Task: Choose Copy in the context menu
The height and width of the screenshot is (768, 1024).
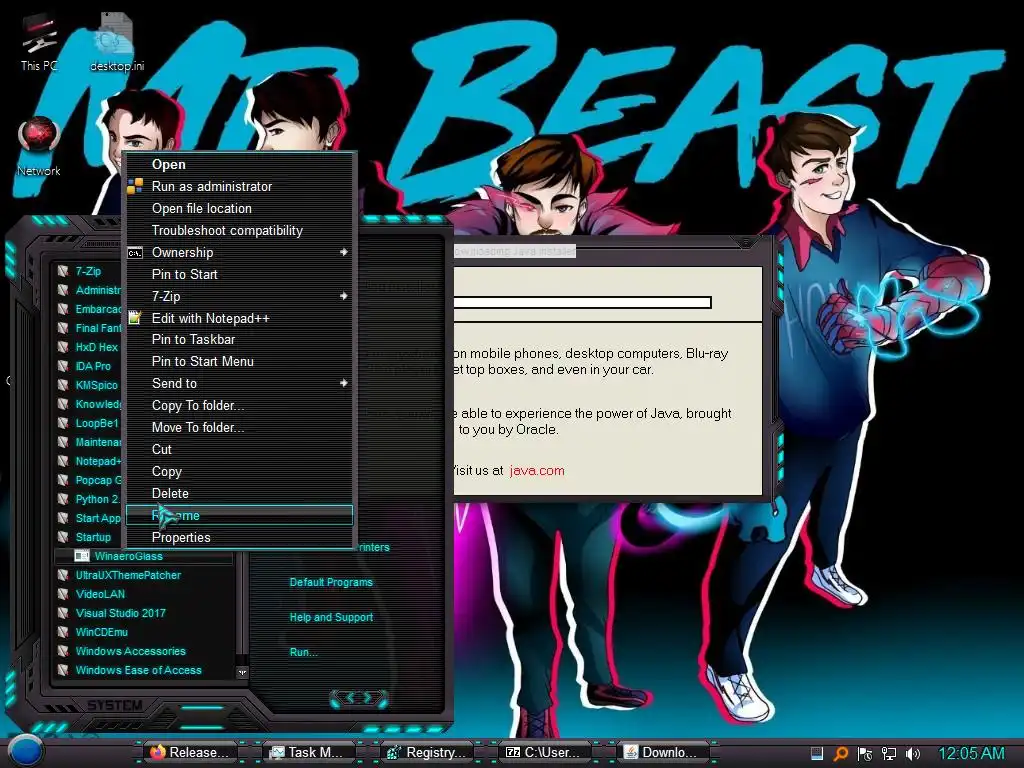Action: point(239,472)
